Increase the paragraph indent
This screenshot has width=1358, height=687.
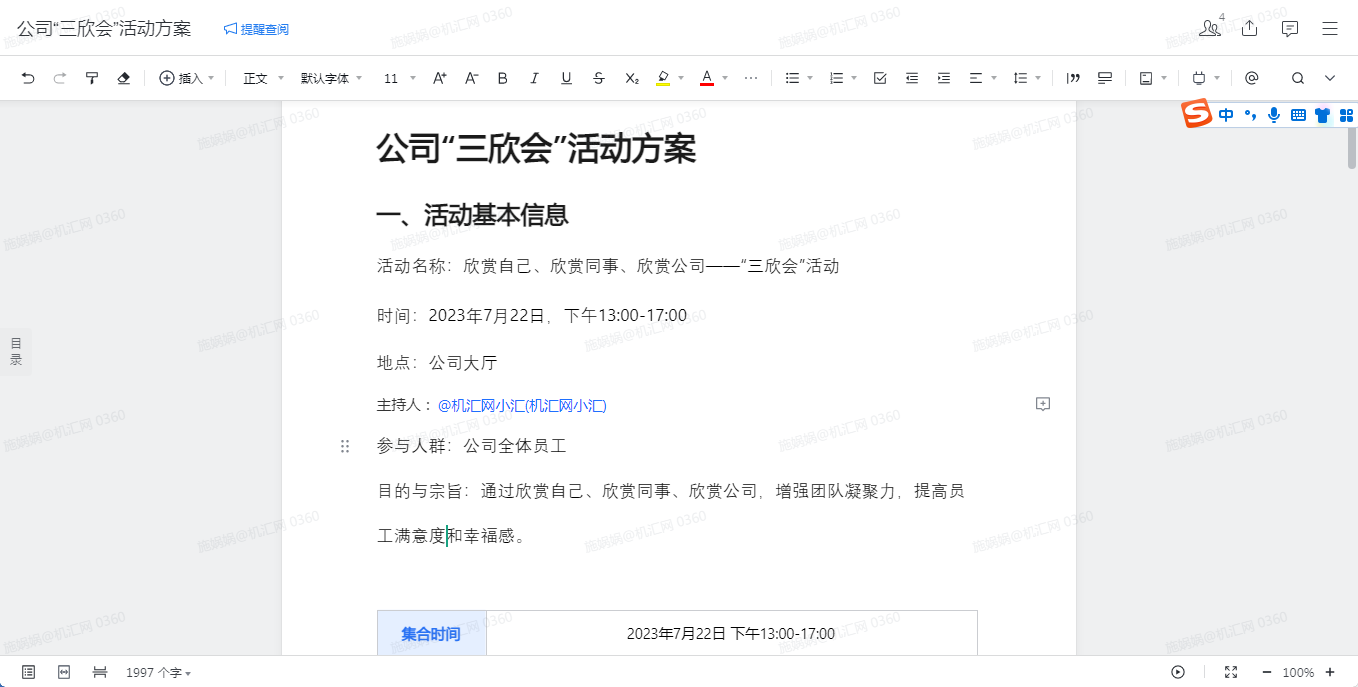pos(943,78)
